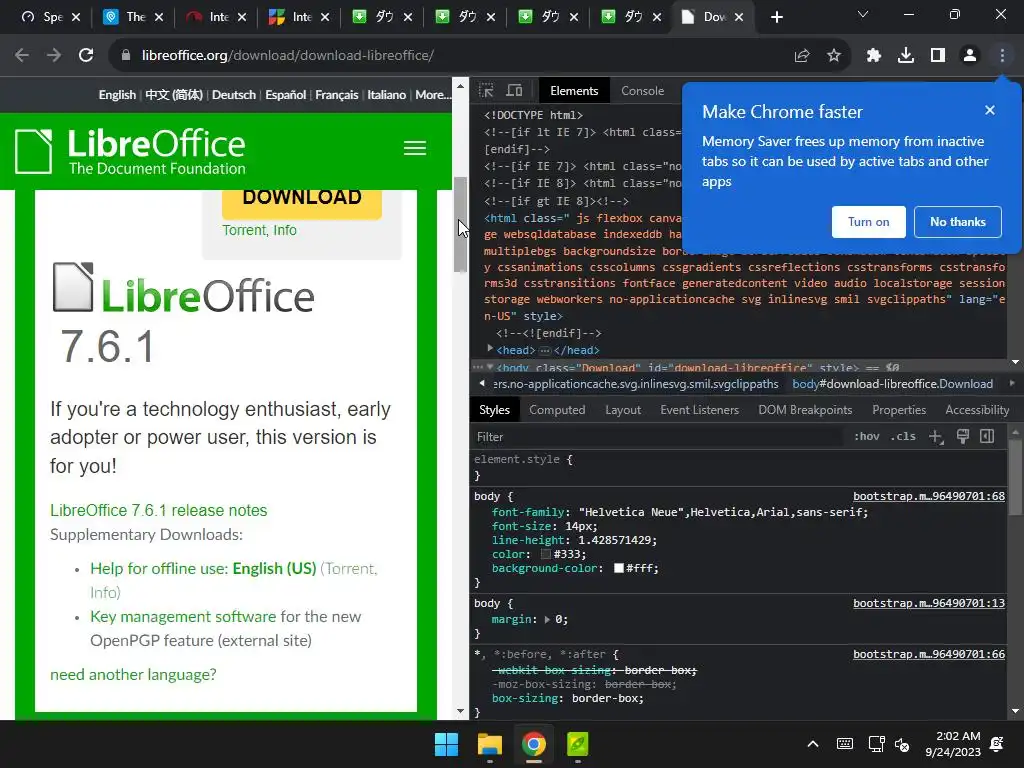Open the Layout tab

pyautogui.click(x=623, y=410)
